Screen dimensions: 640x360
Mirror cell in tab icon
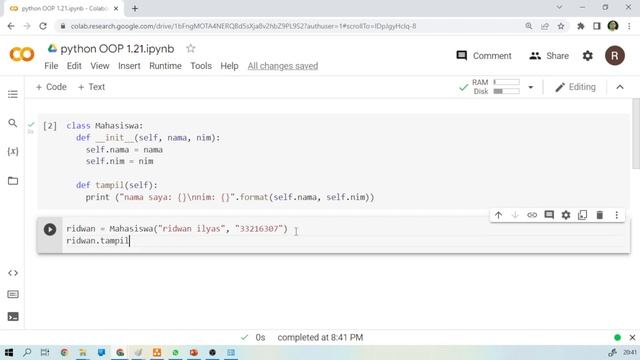(x=582, y=215)
